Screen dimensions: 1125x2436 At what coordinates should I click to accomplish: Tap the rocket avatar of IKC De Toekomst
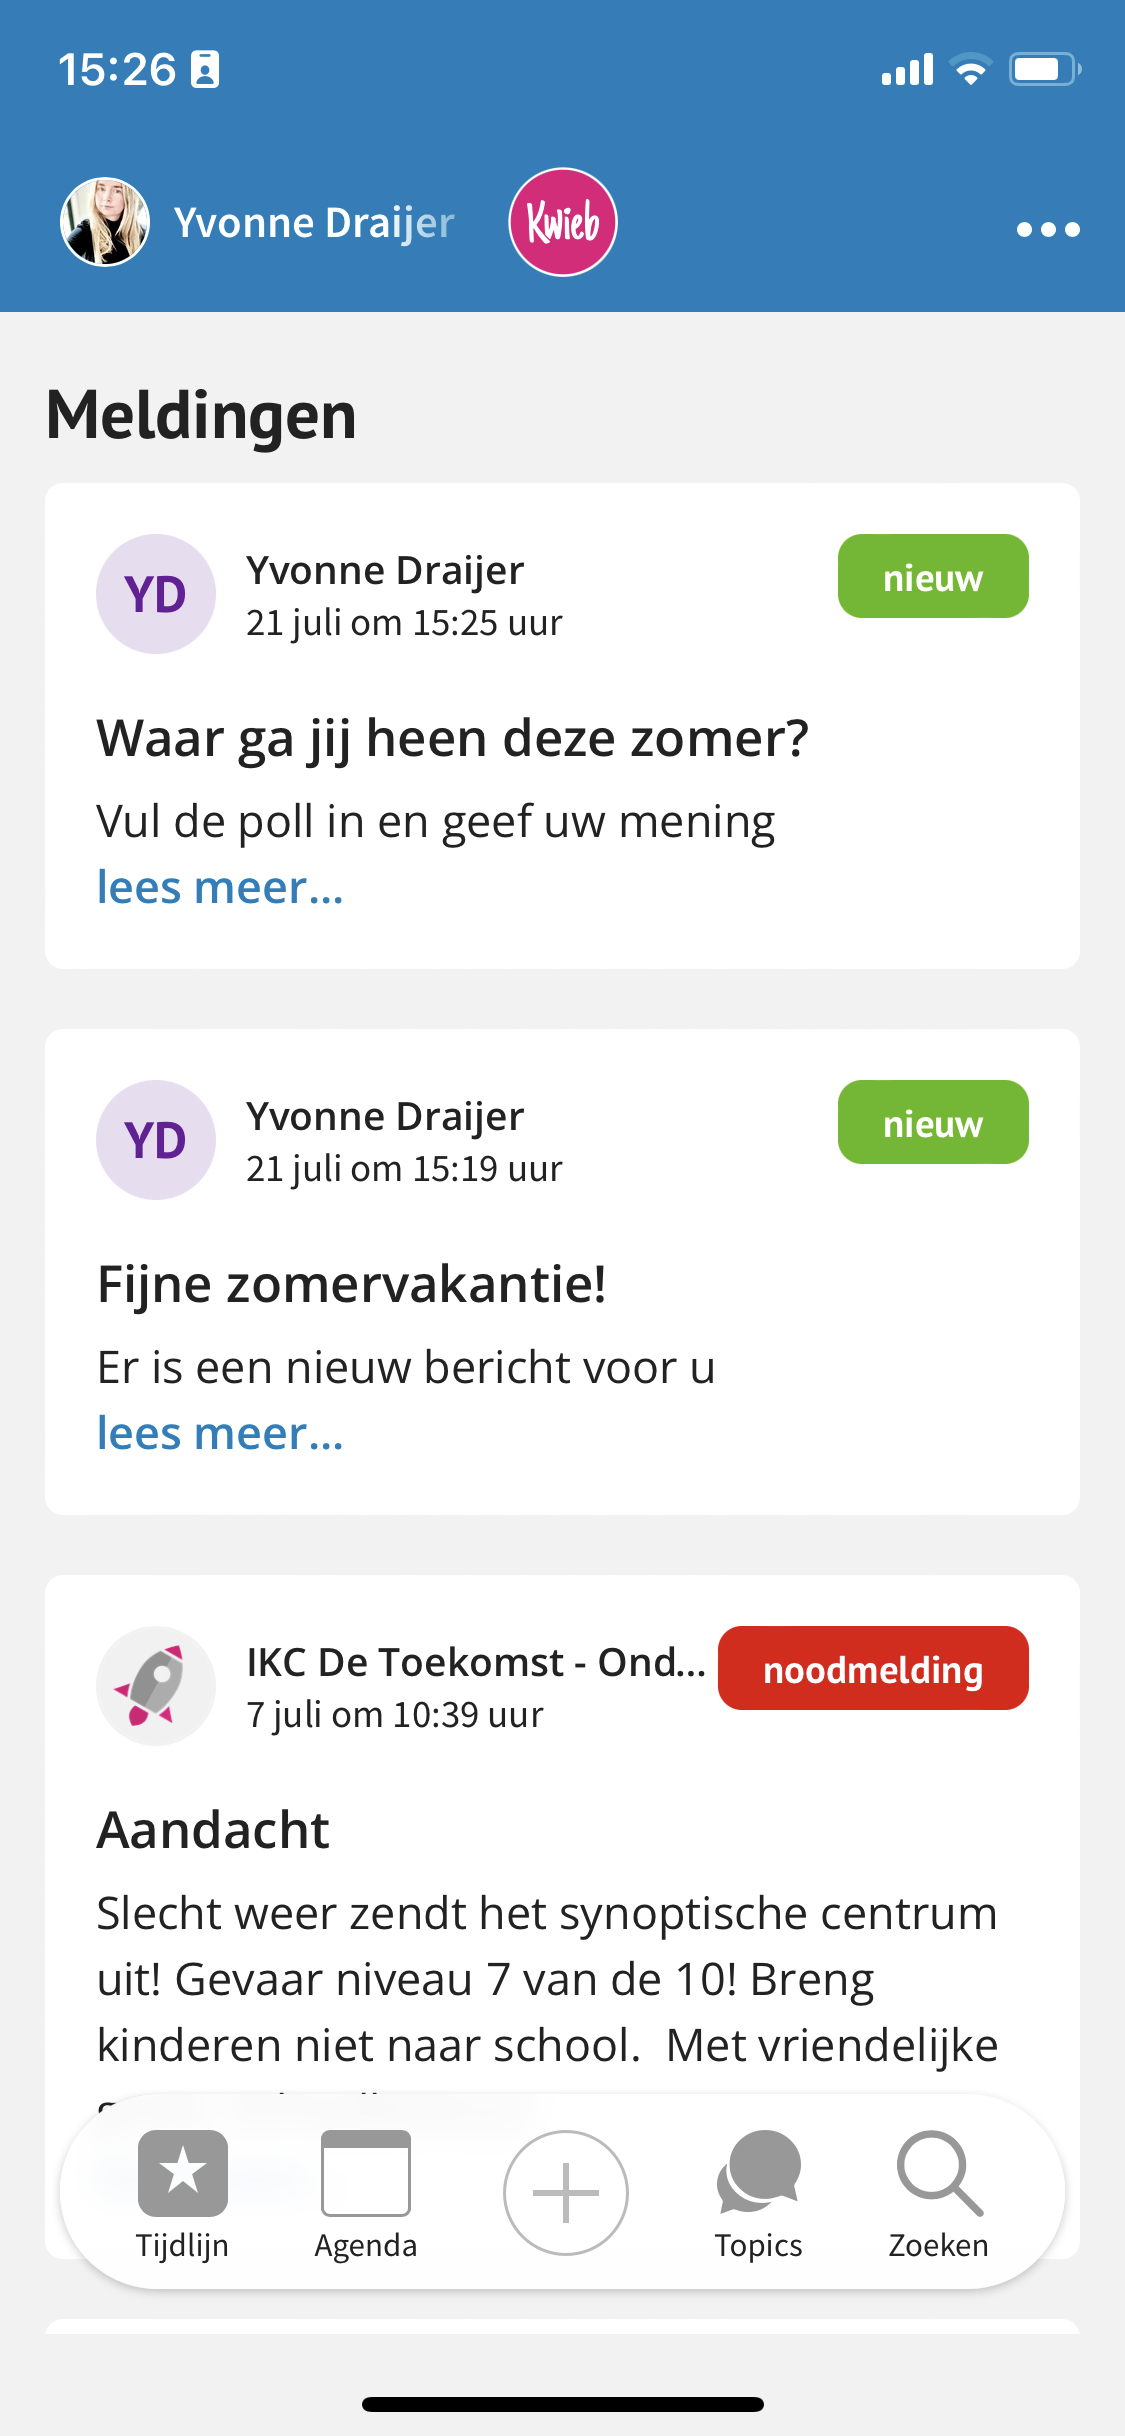click(x=156, y=1686)
